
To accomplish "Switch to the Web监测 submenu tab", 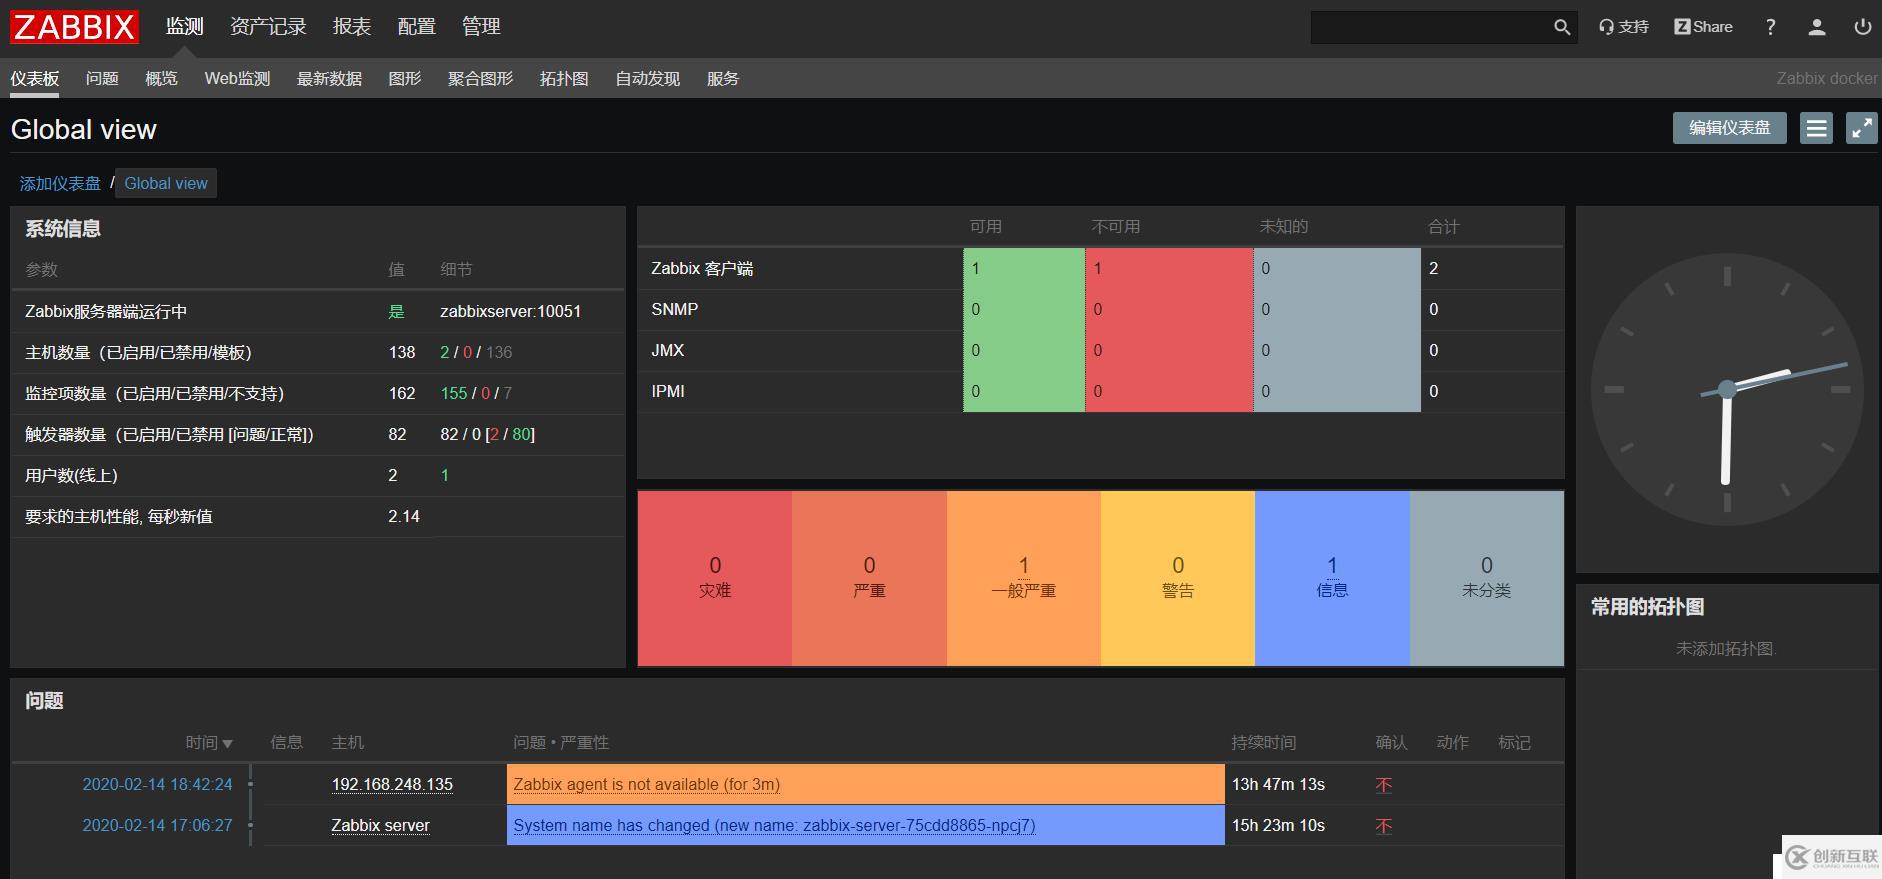I will [x=237, y=78].
